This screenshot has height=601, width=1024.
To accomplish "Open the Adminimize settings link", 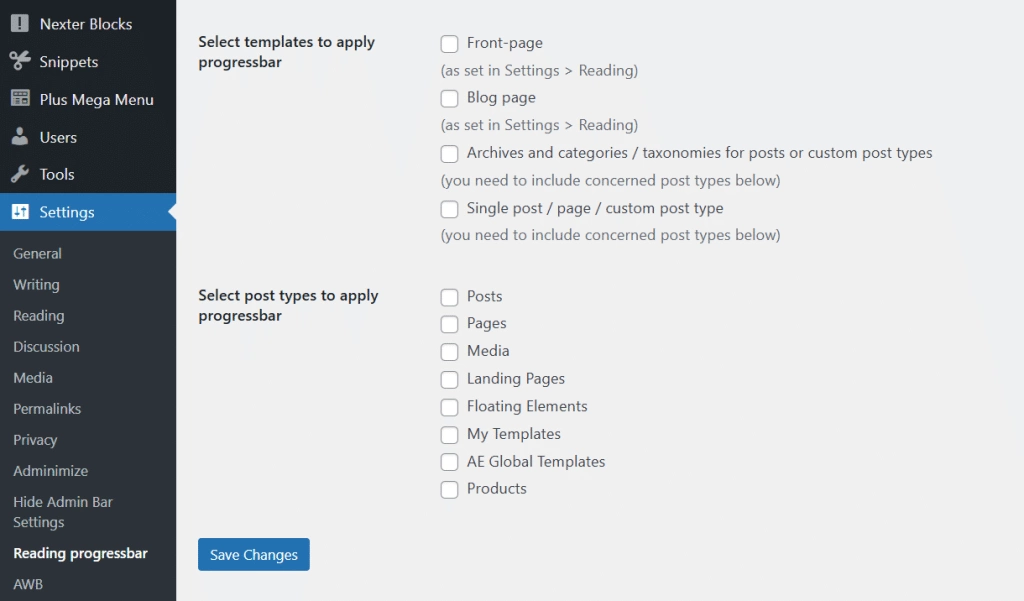I will coord(50,471).
